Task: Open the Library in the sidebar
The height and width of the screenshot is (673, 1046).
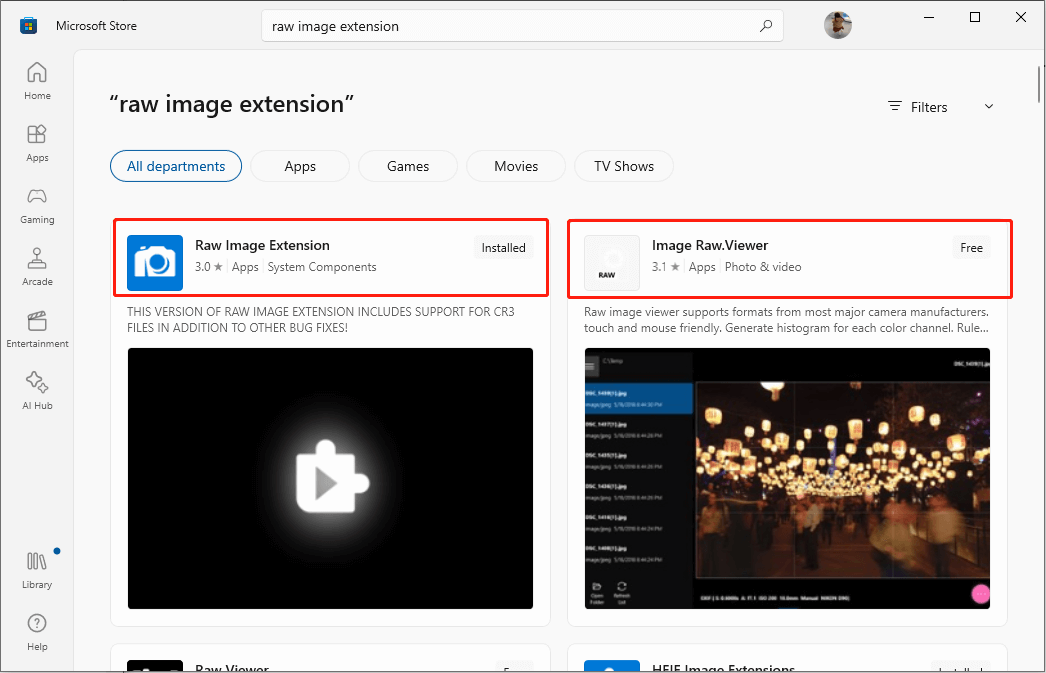Action: pyautogui.click(x=37, y=570)
